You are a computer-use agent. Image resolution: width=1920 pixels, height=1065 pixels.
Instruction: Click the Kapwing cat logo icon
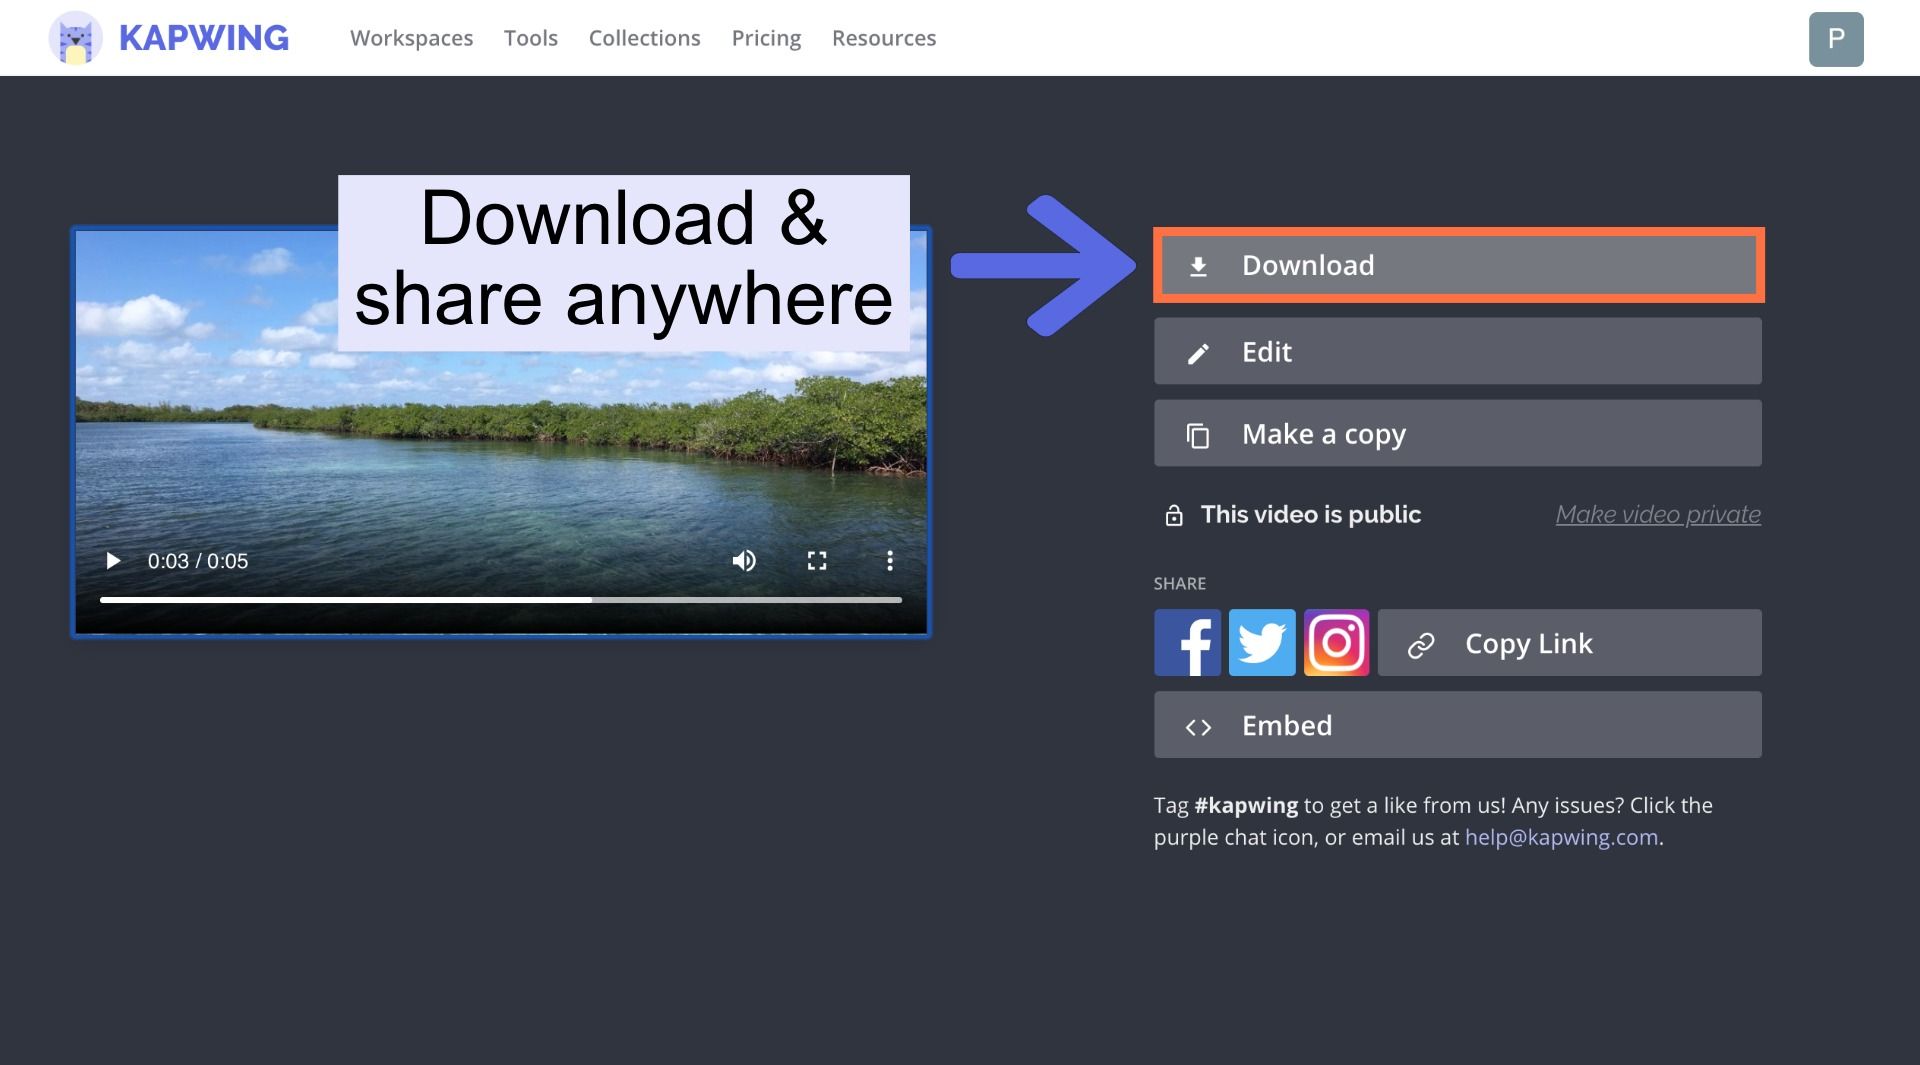[75, 39]
